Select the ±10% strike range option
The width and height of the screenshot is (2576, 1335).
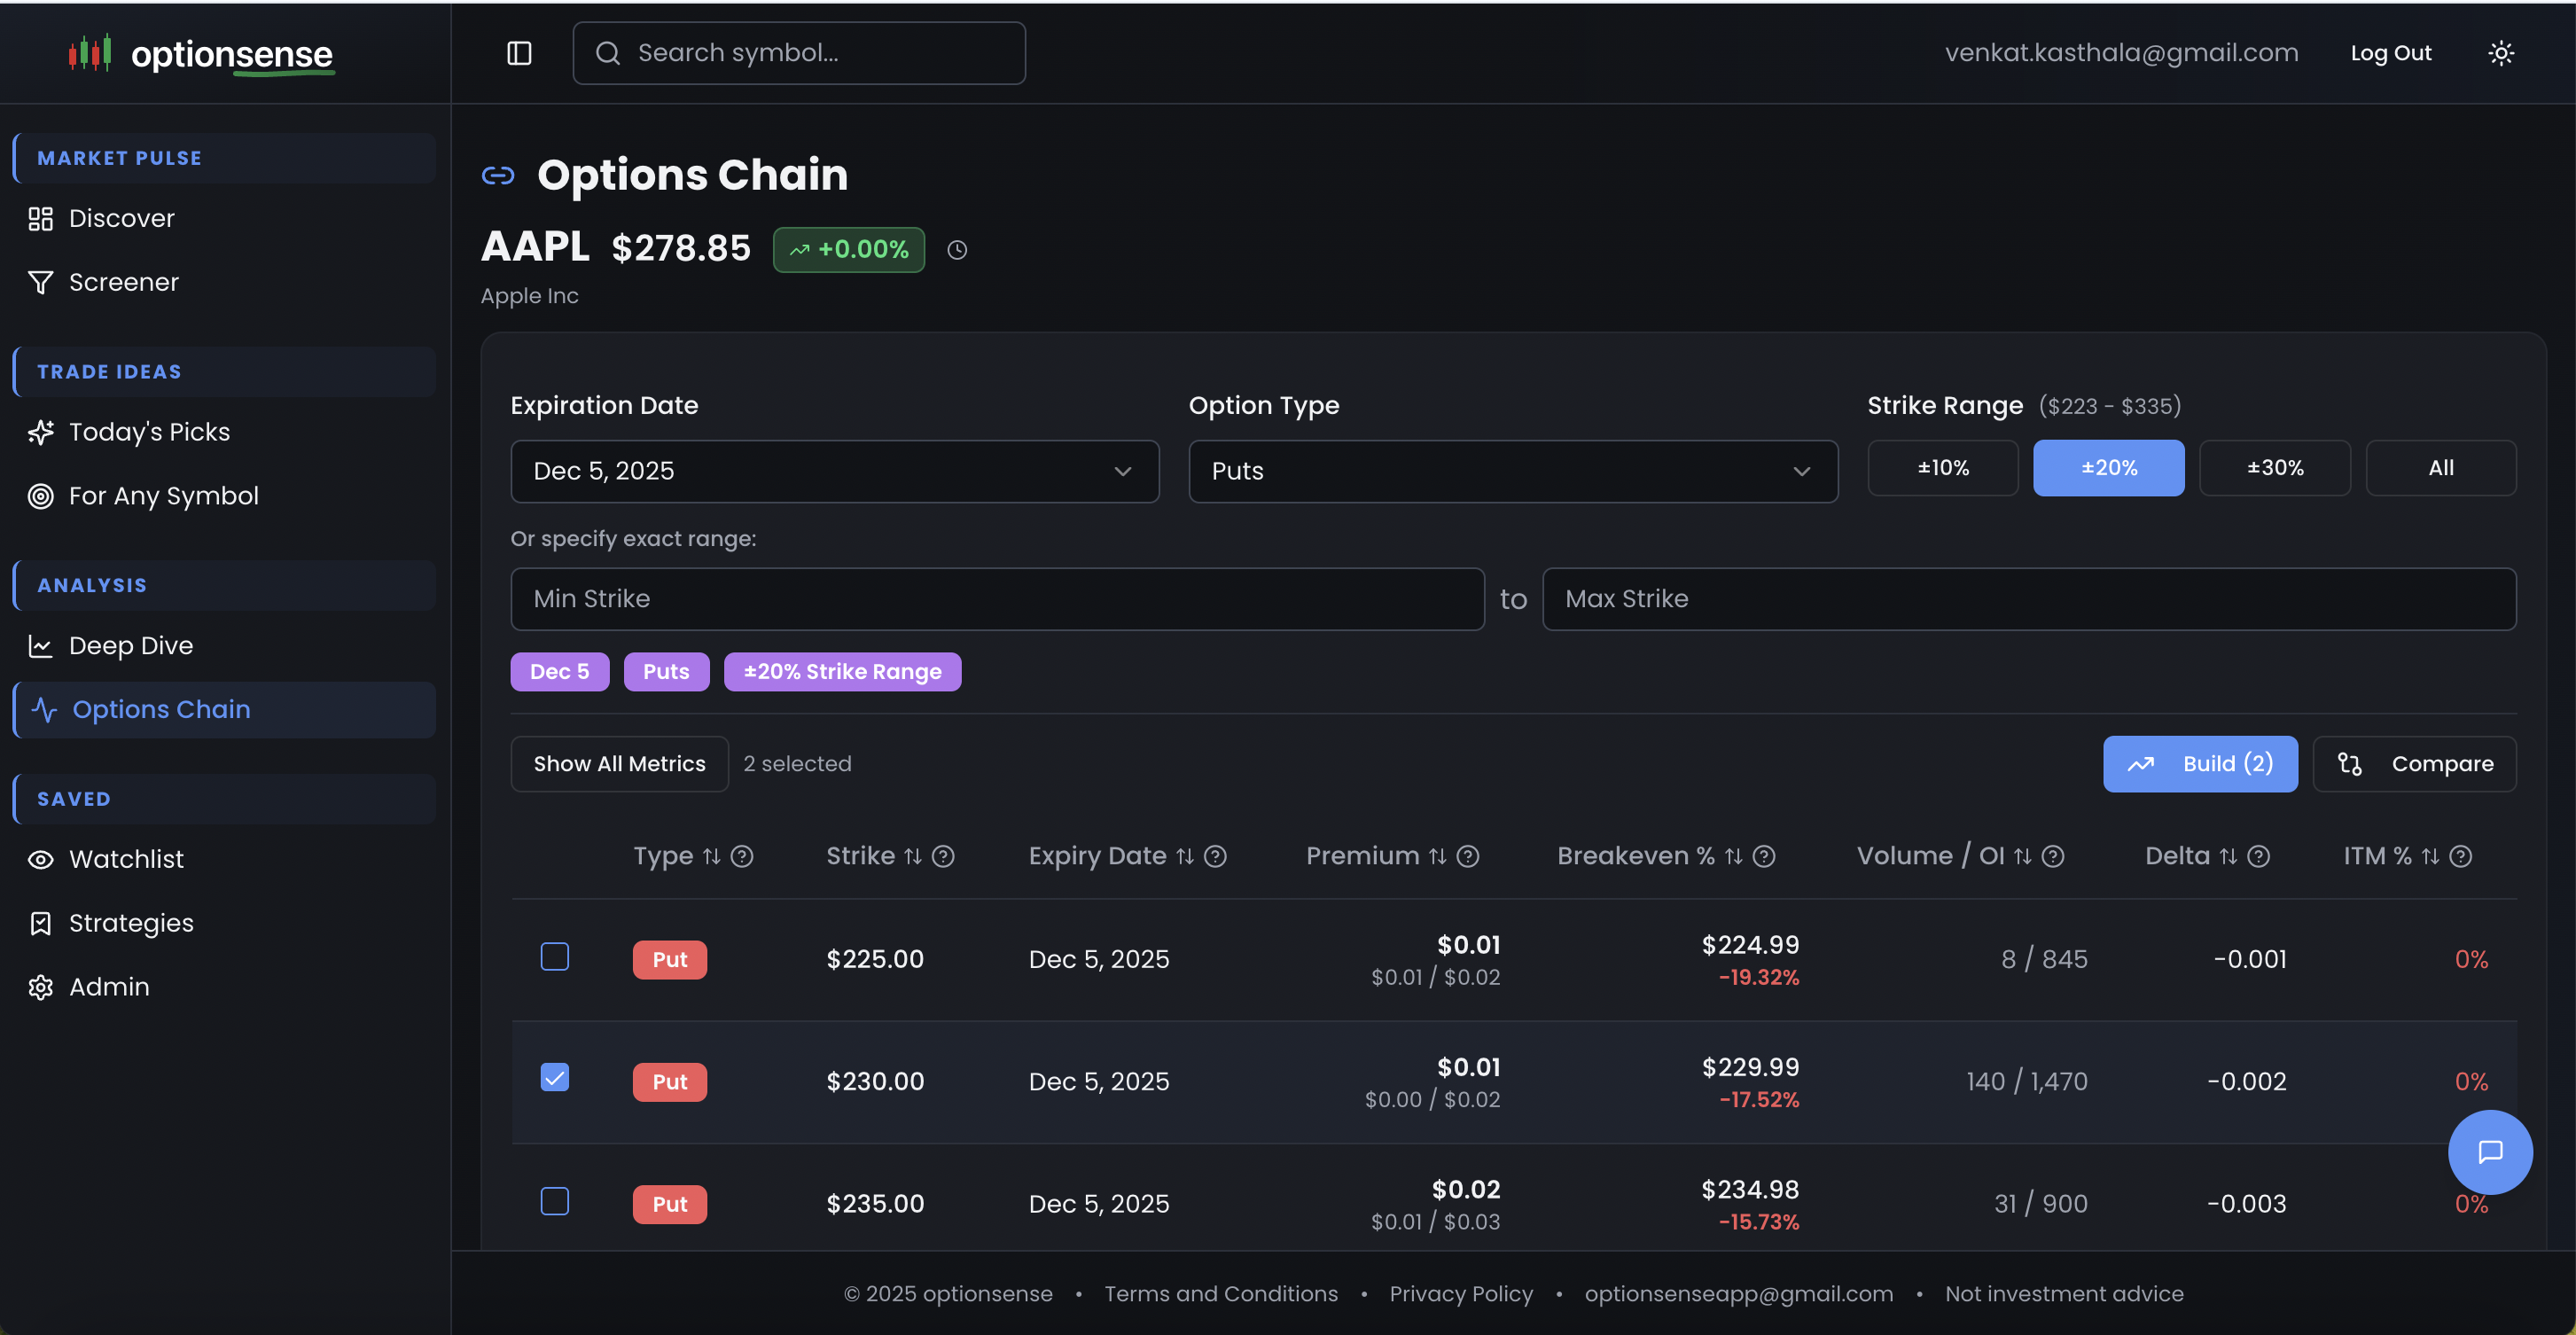[x=1942, y=467]
